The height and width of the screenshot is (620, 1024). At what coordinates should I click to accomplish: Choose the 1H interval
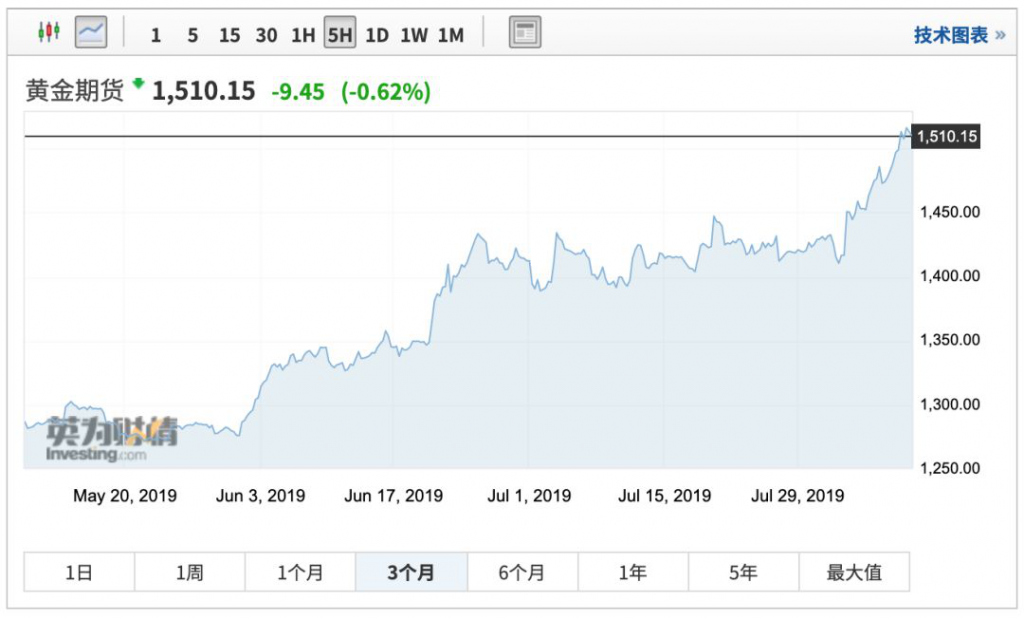(x=302, y=35)
